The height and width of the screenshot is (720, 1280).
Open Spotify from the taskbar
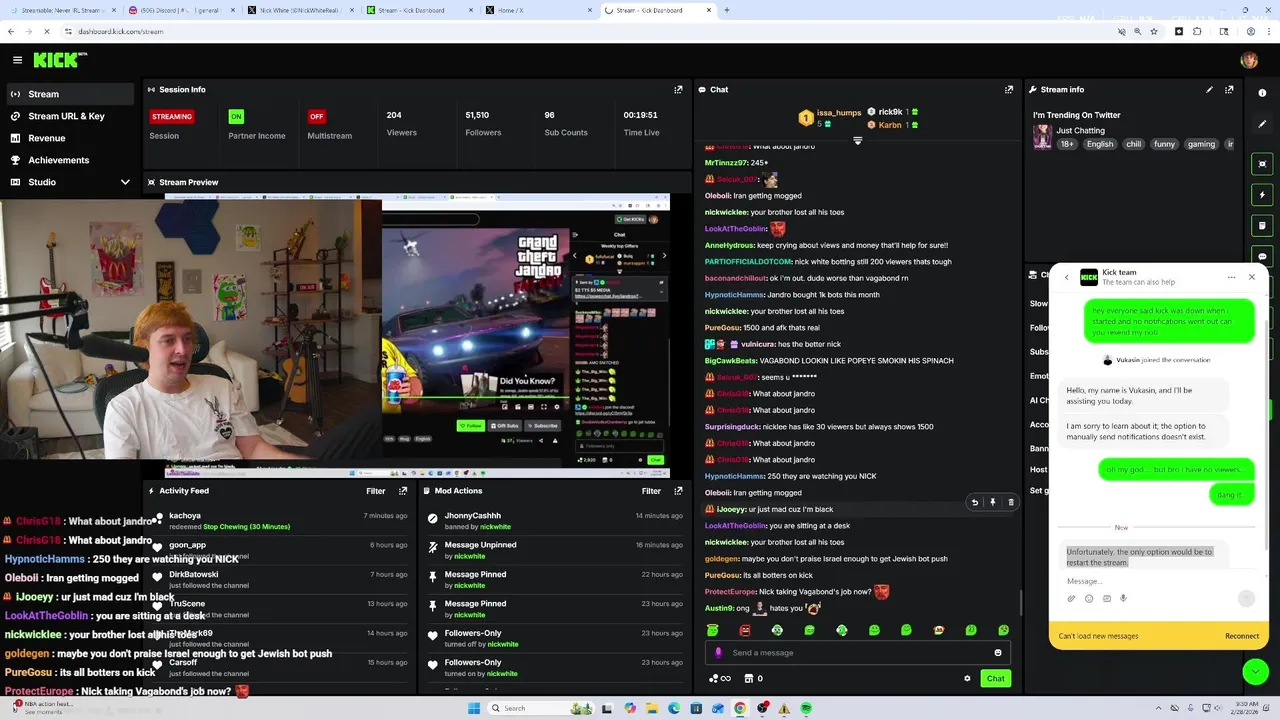(x=806, y=708)
